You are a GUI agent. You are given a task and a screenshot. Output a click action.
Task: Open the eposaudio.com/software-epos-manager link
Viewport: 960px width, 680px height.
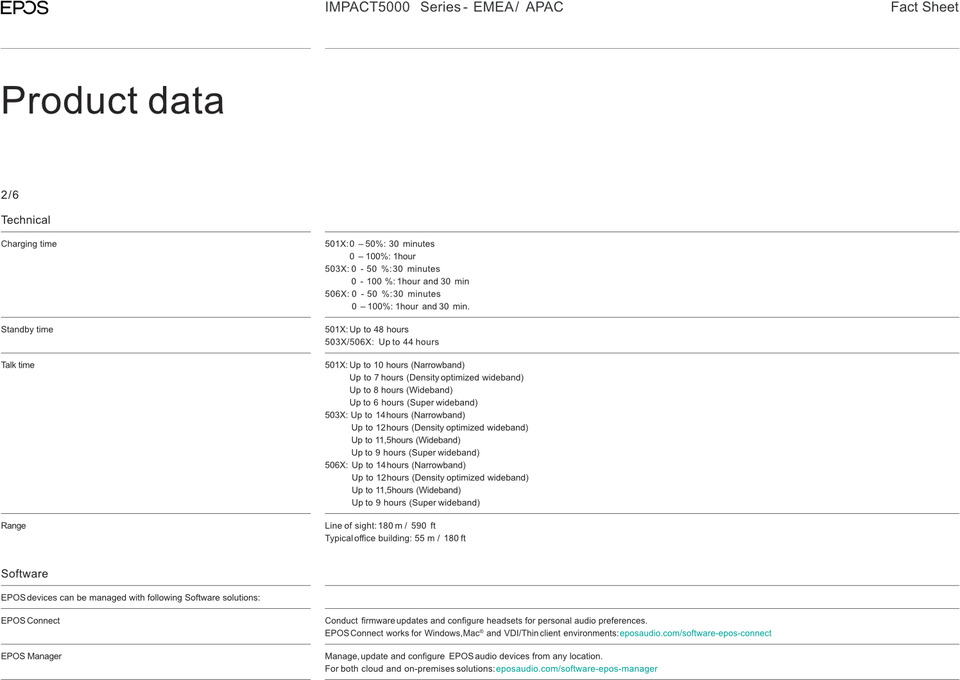(x=576, y=668)
